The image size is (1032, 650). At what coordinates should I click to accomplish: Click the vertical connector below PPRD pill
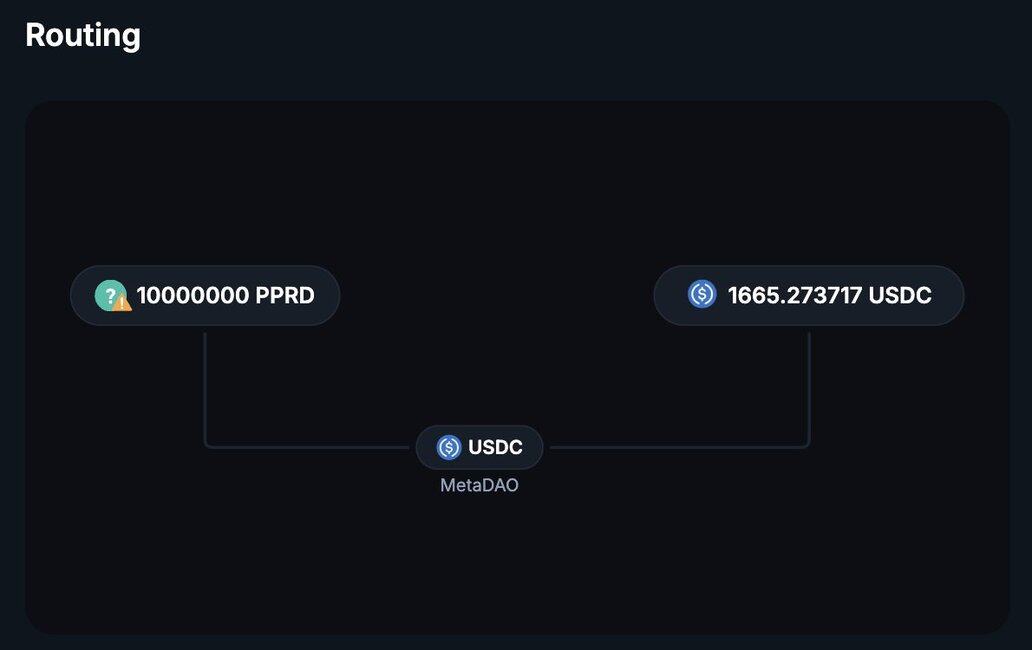[205, 385]
